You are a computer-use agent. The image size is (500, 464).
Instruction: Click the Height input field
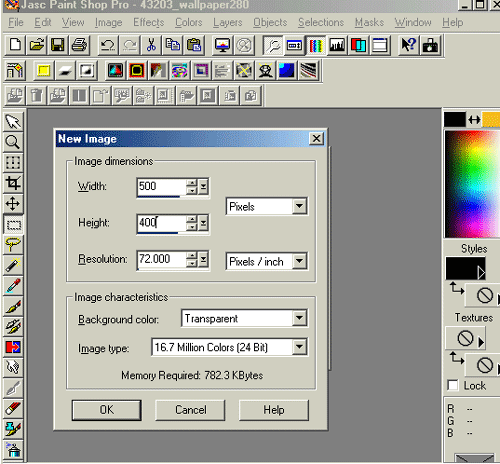(161, 223)
